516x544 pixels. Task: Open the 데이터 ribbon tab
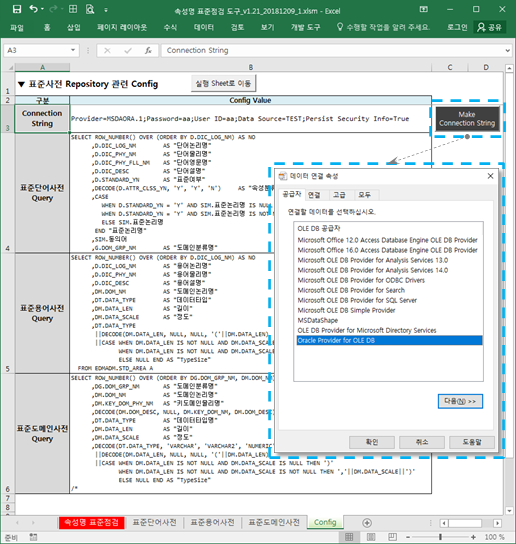click(x=204, y=27)
